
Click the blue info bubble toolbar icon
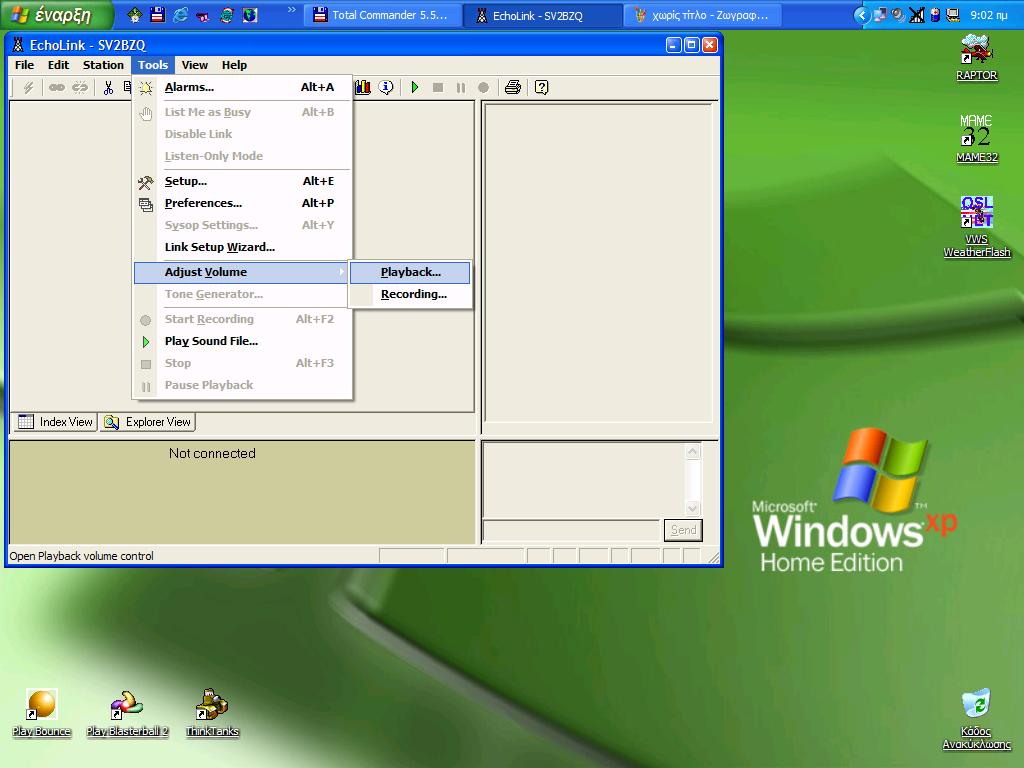386,88
